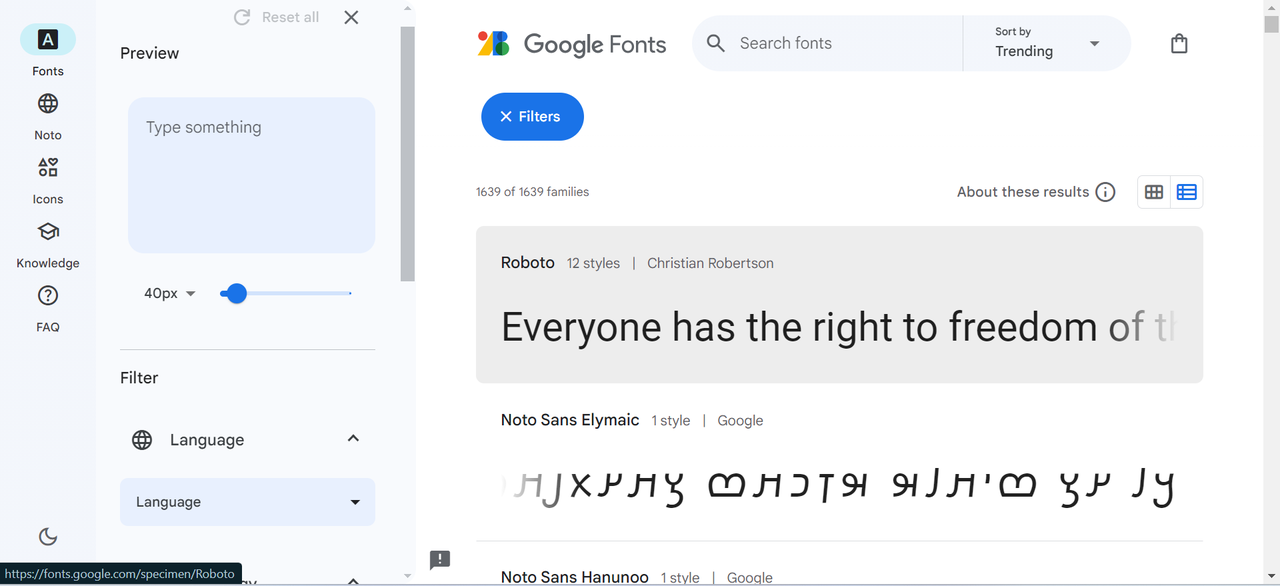
Task: Click the Reset all button
Action: click(276, 17)
